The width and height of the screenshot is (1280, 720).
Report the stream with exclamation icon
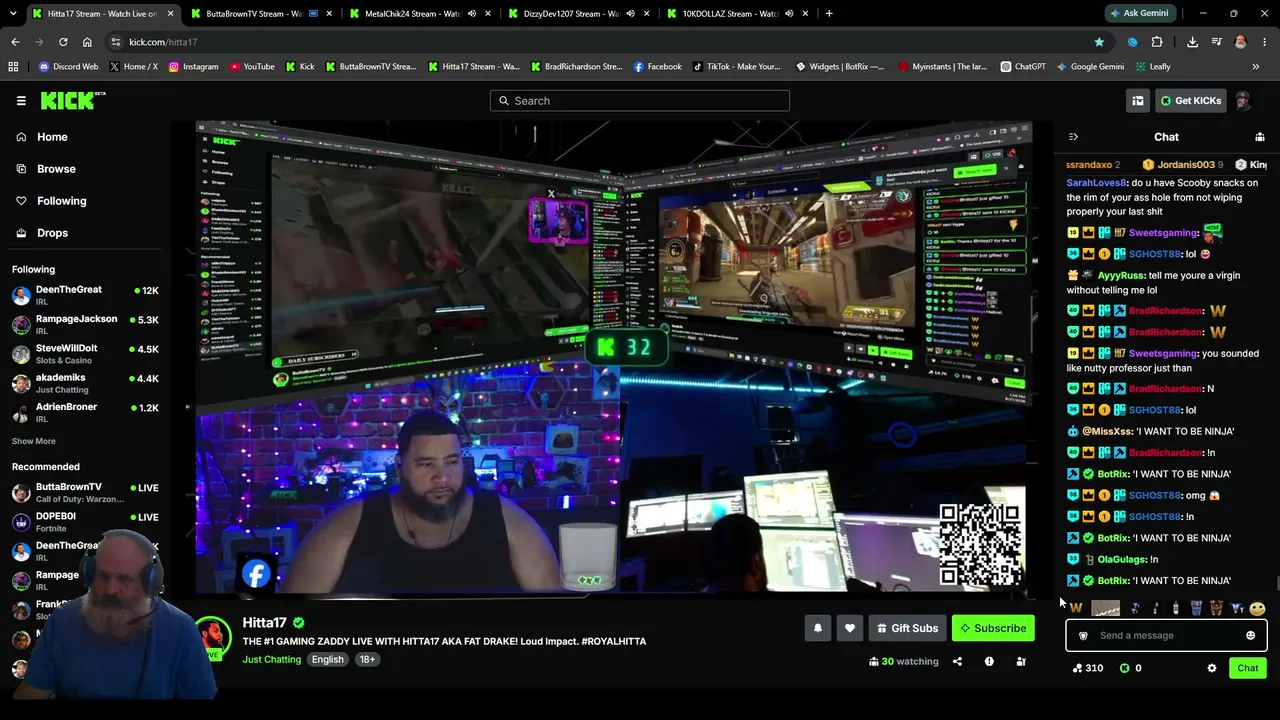989,661
